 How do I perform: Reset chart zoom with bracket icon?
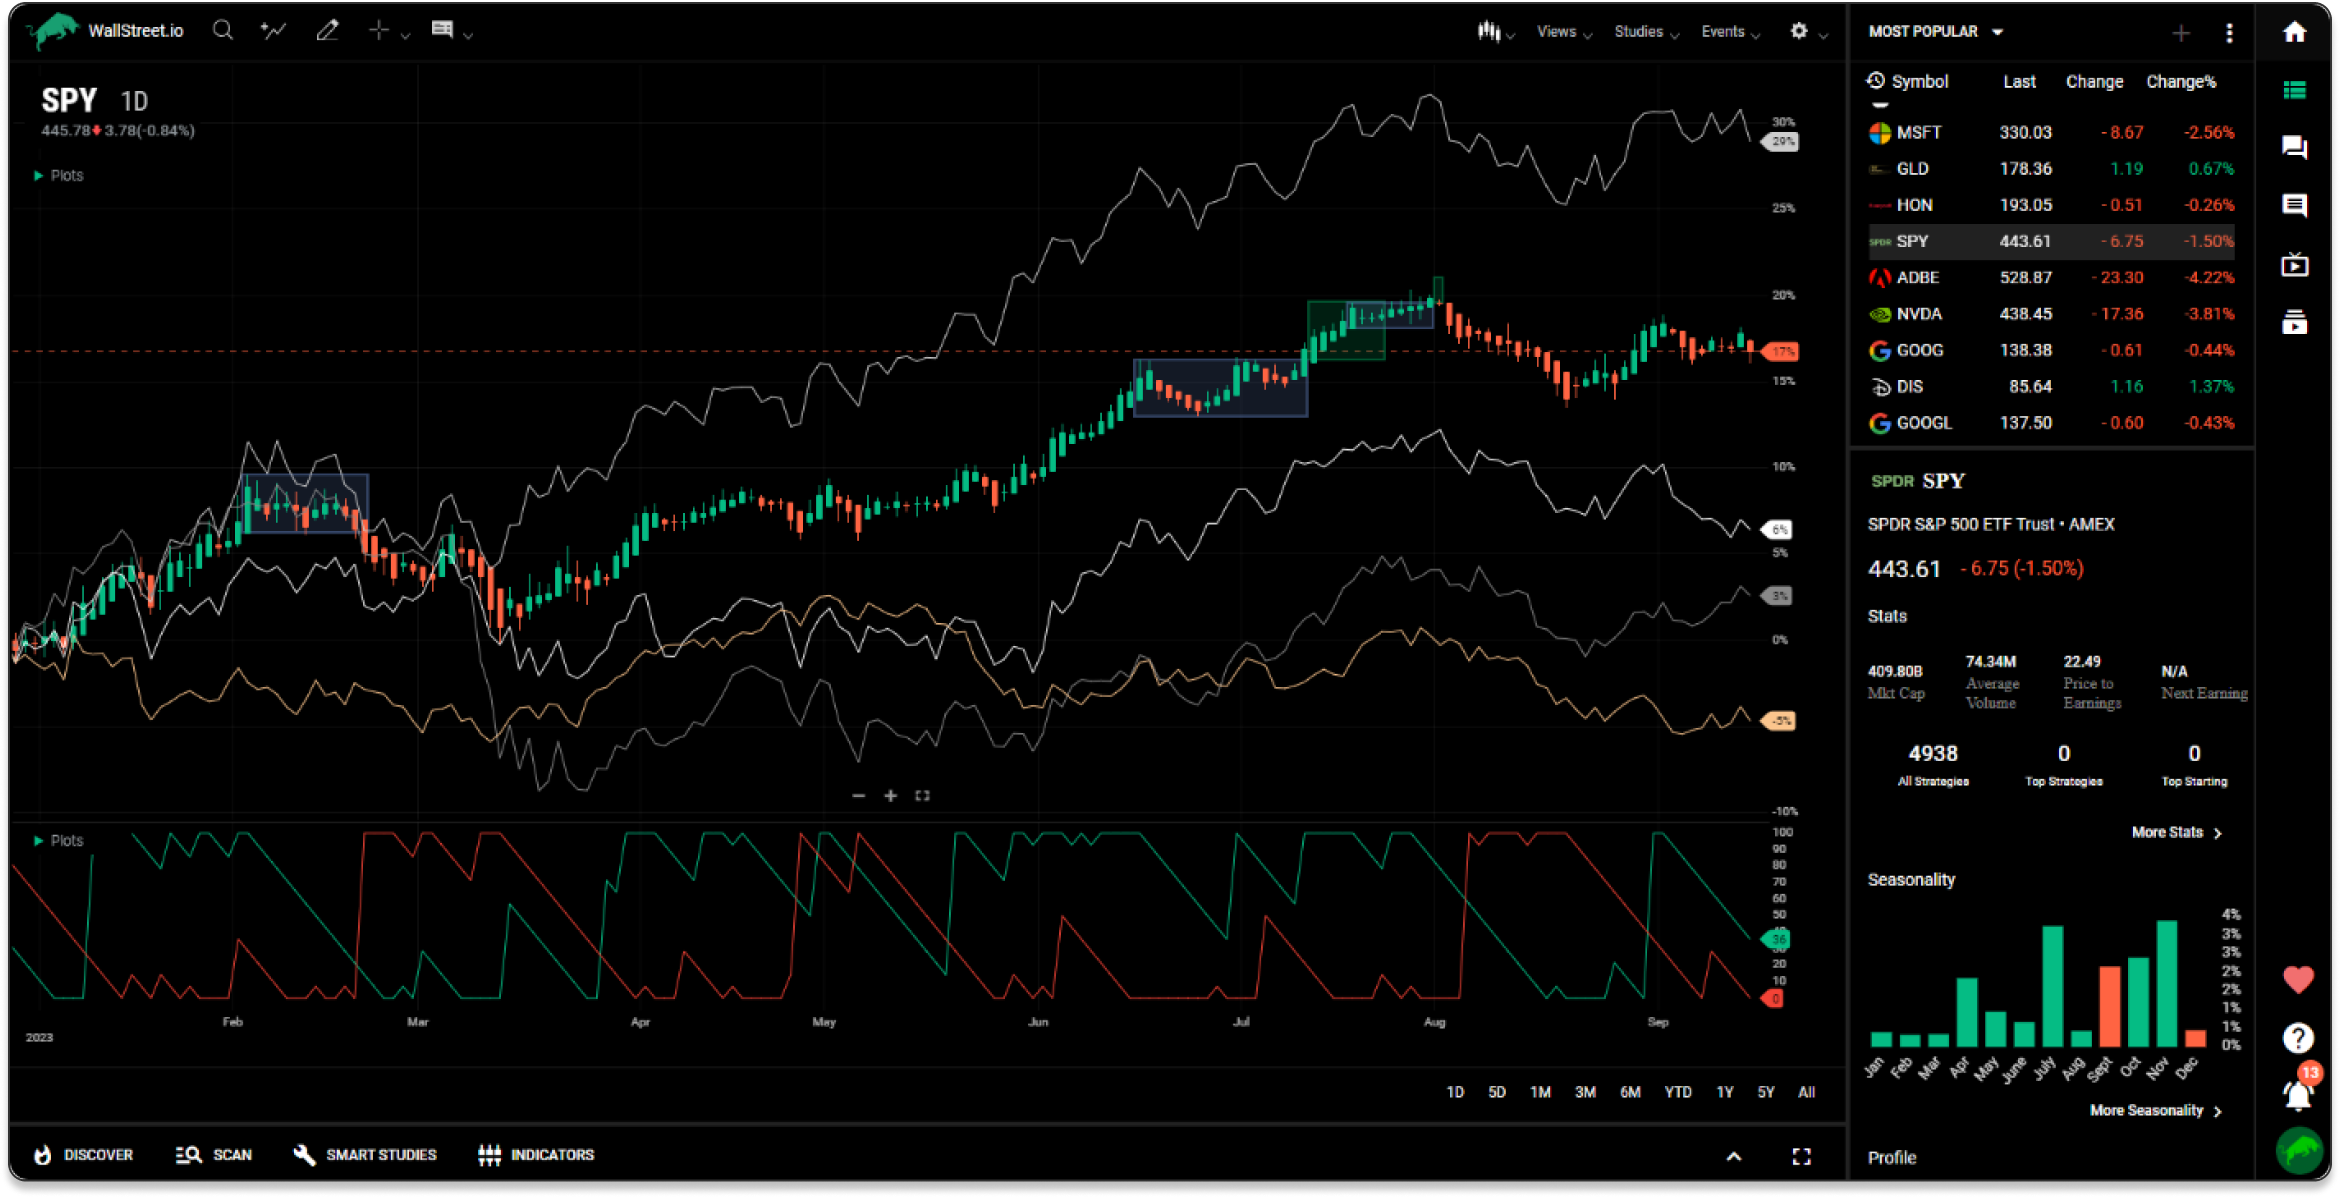[x=922, y=796]
